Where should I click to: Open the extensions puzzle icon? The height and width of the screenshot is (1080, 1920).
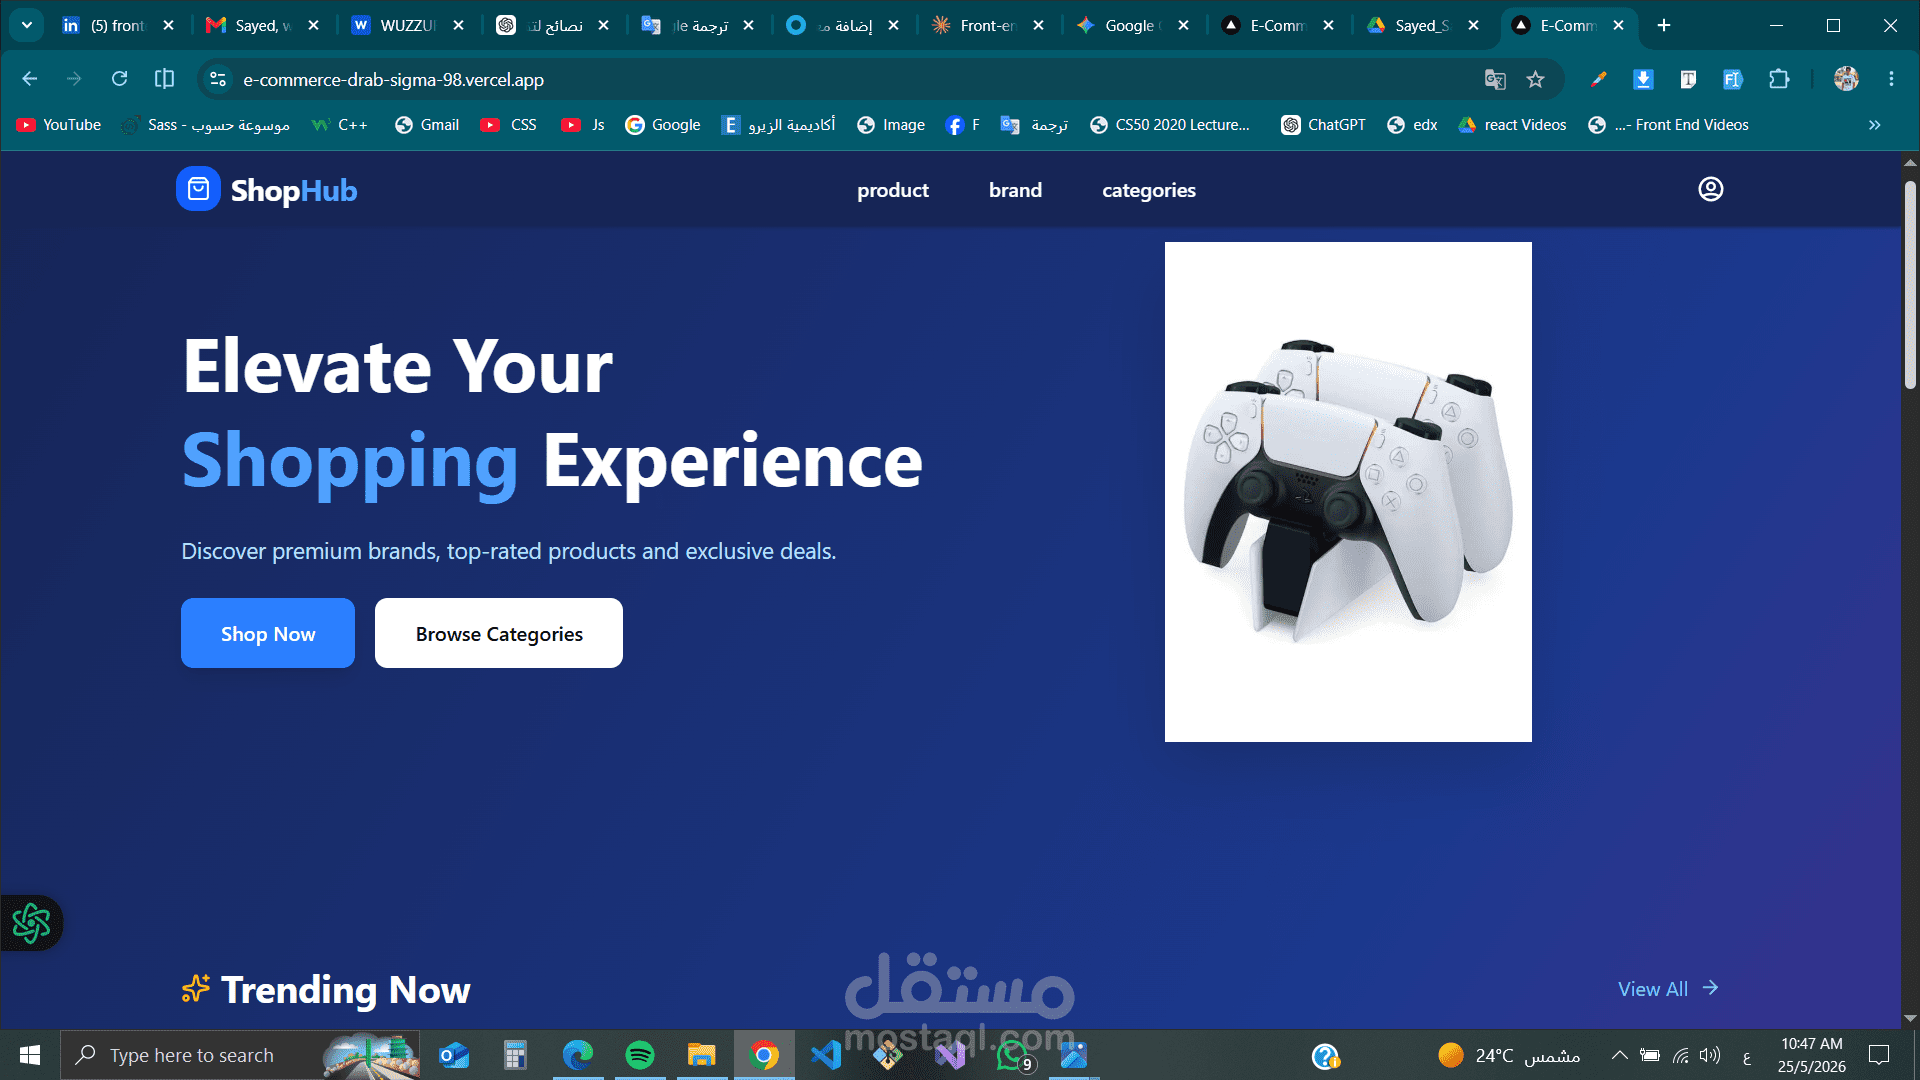coord(1779,79)
